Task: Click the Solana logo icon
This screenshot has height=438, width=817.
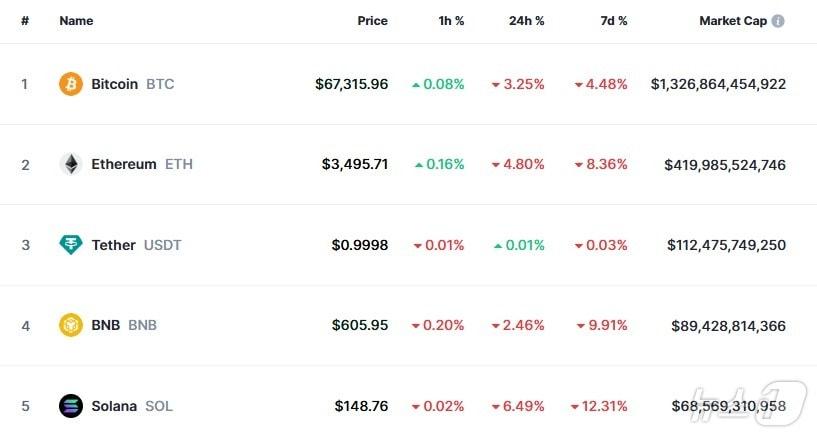Action: tap(71, 406)
